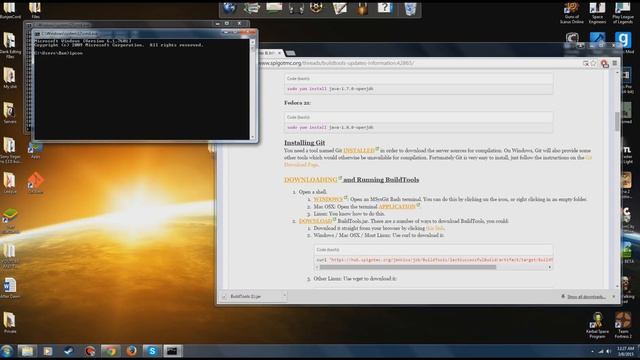Launch Kerbal Space Program shortcut

597,325
